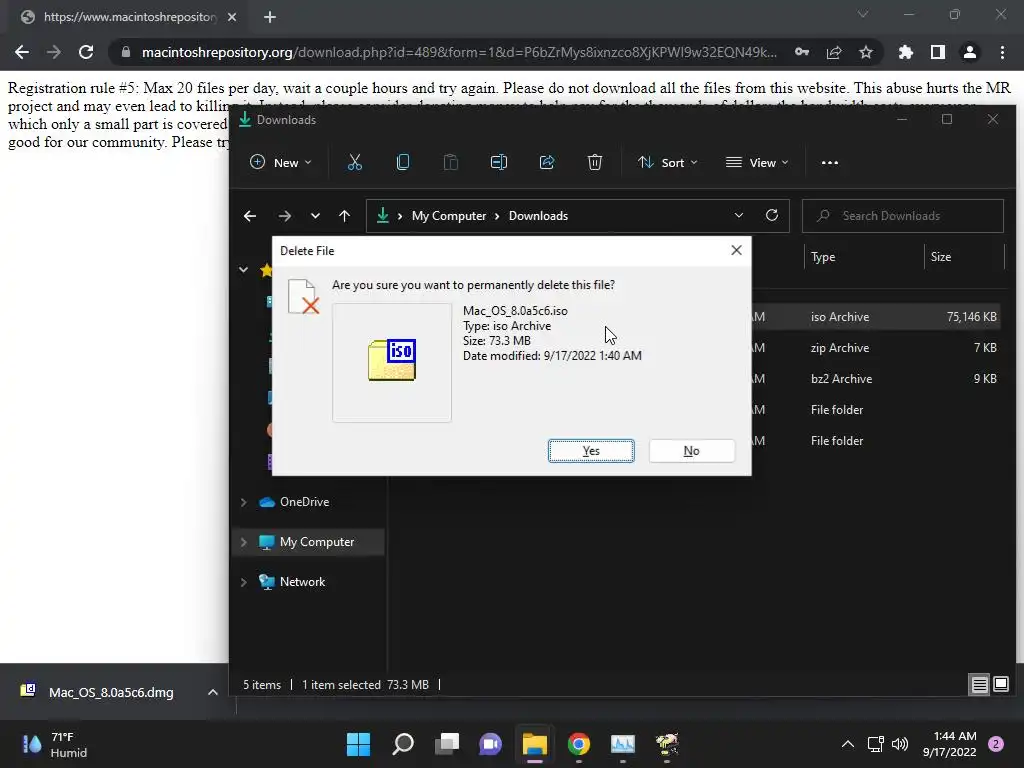Expand the My Computer tree node
Viewport: 1024px width, 768px height.
click(243, 542)
